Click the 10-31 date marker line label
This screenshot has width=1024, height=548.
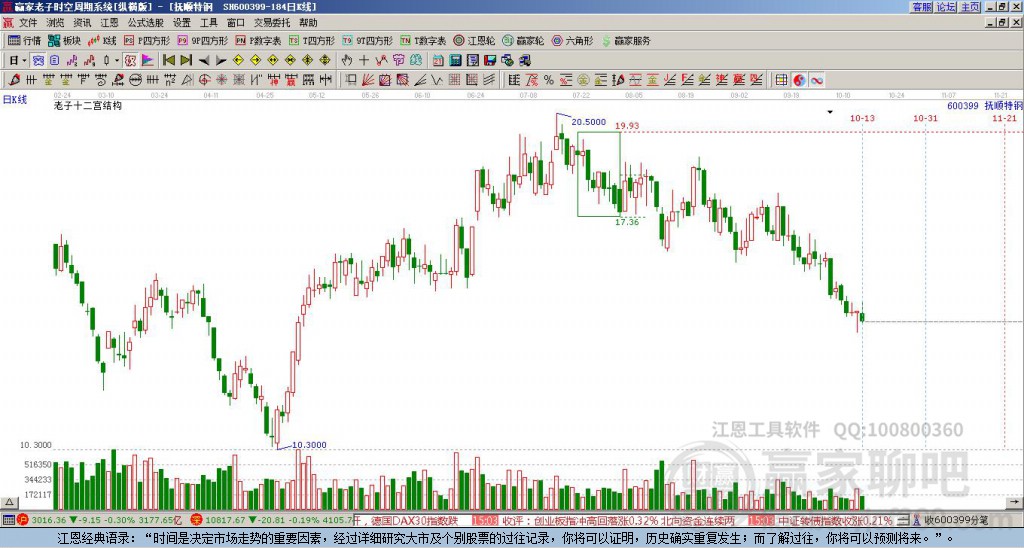coord(925,118)
